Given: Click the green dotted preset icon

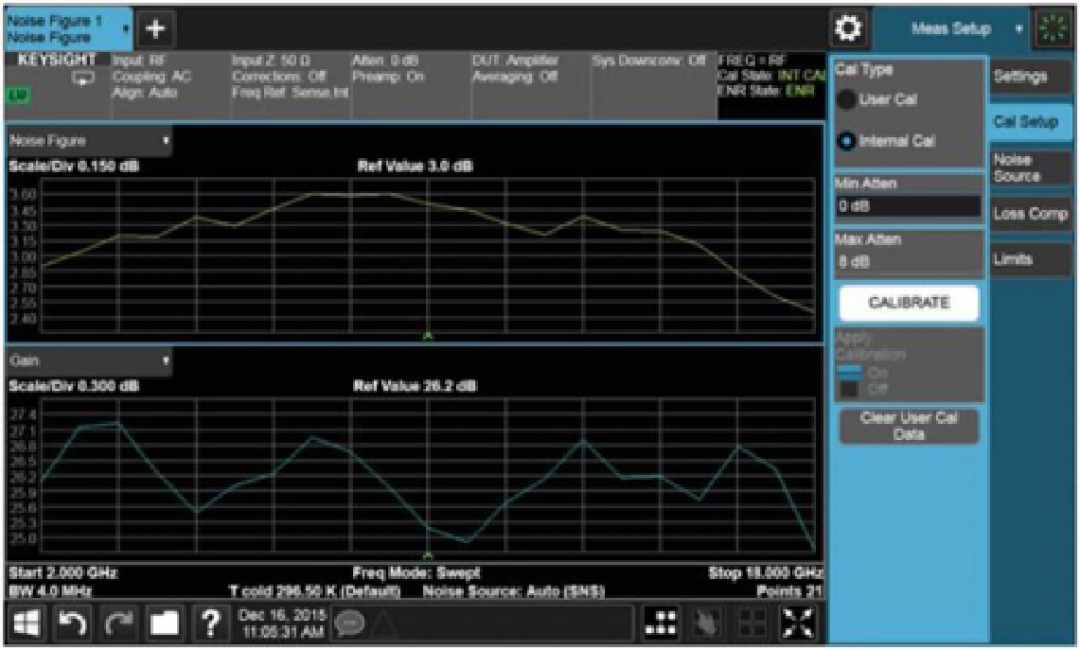Looking at the screenshot, I should (1053, 29).
